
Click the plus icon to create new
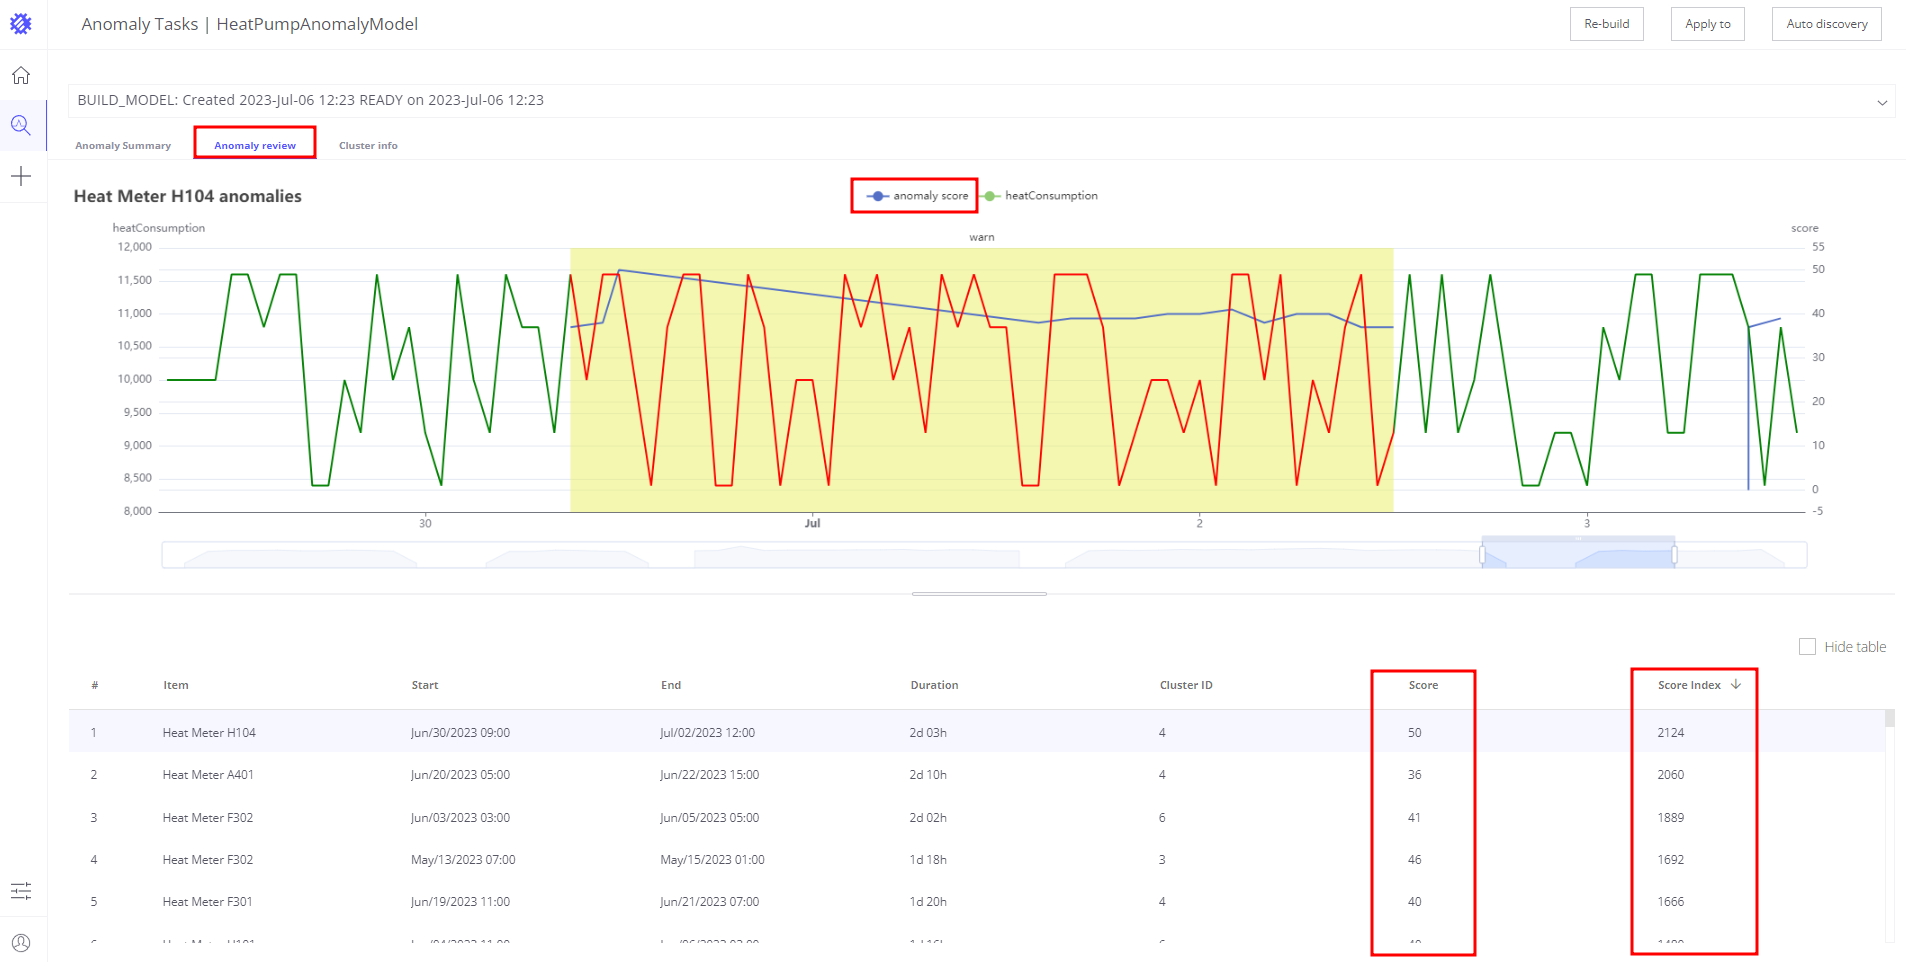(21, 176)
